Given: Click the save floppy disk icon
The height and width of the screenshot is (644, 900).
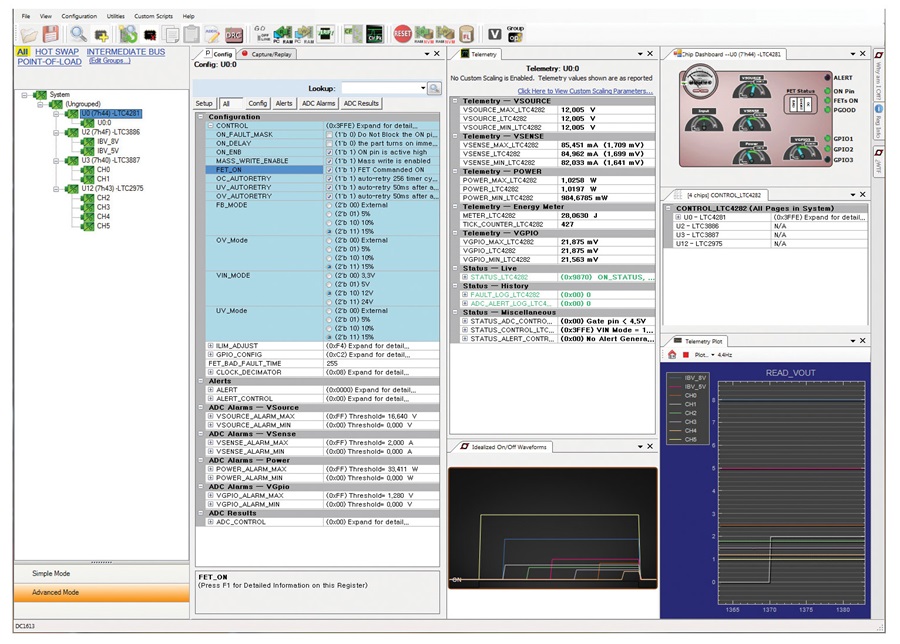Looking at the screenshot, I should point(50,33).
